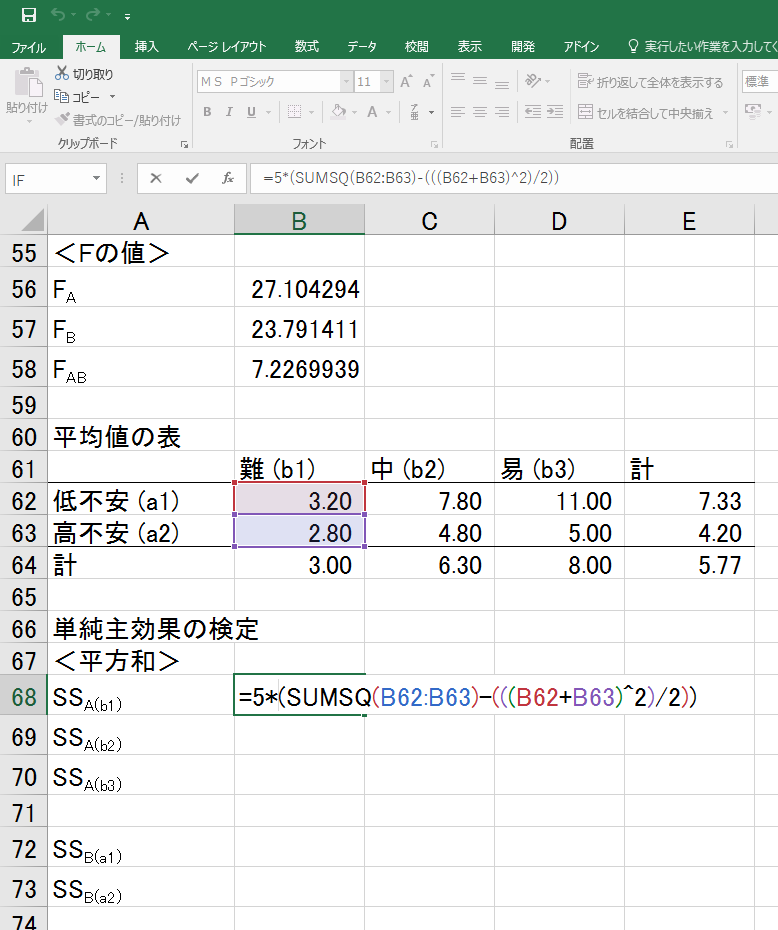The height and width of the screenshot is (930, 778).
Task: Open the font size dropdown arrow
Action: [x=387, y=81]
